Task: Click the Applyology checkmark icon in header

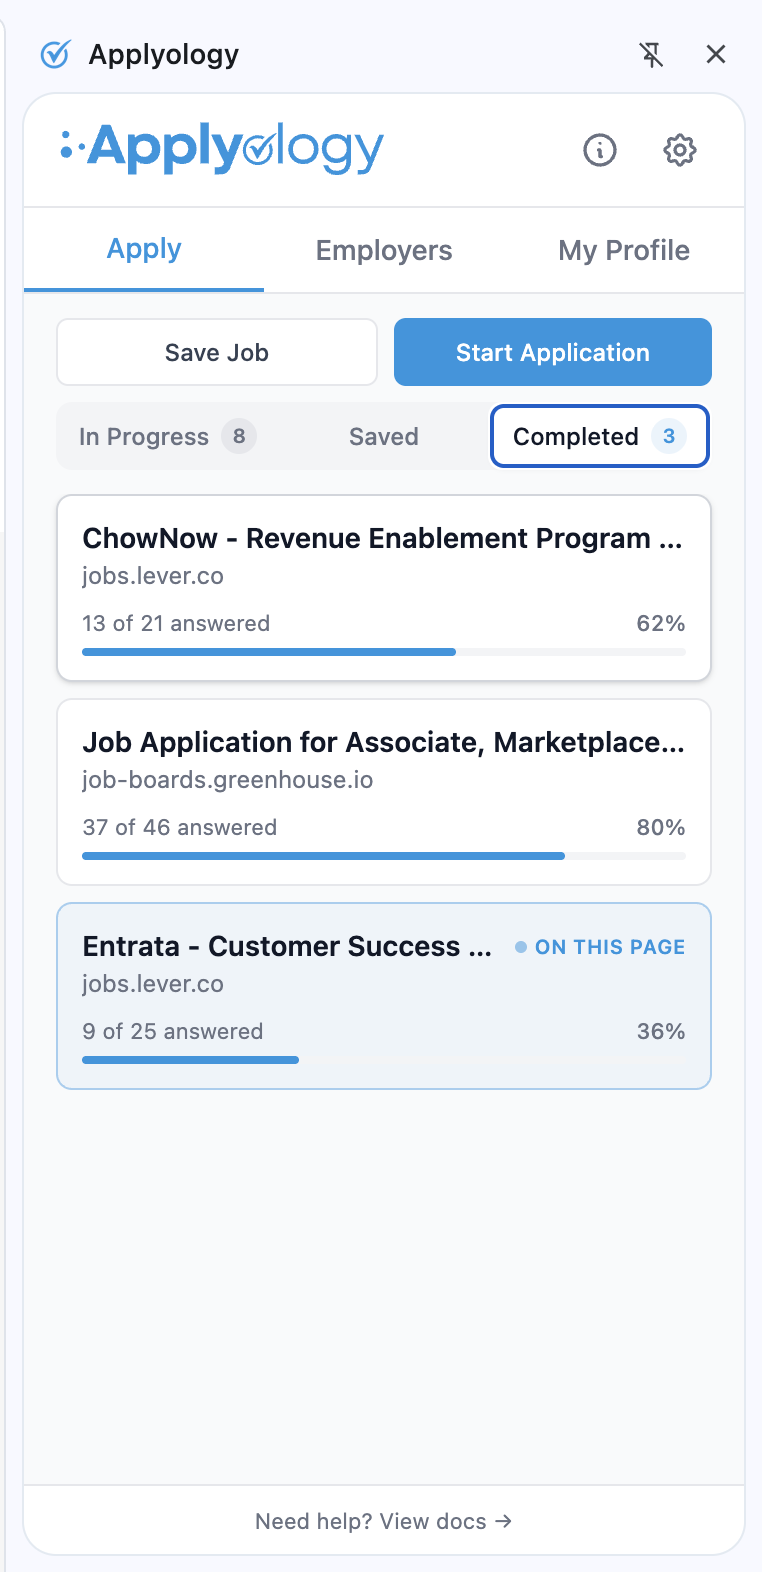Action: click(55, 54)
